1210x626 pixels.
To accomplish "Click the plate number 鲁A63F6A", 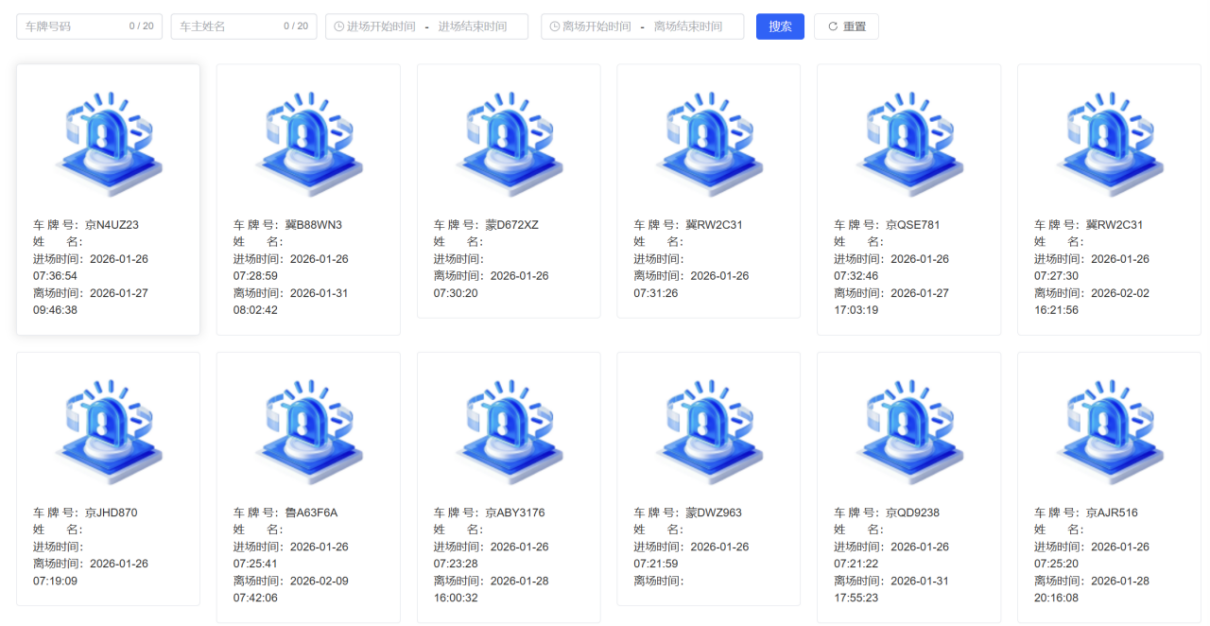I will click(x=312, y=513).
